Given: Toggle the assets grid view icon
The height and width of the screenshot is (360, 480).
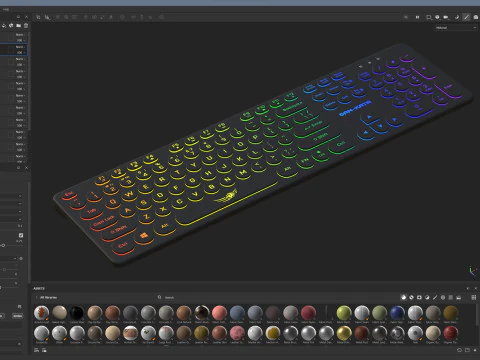Looking at the screenshot, I should tap(474, 297).
